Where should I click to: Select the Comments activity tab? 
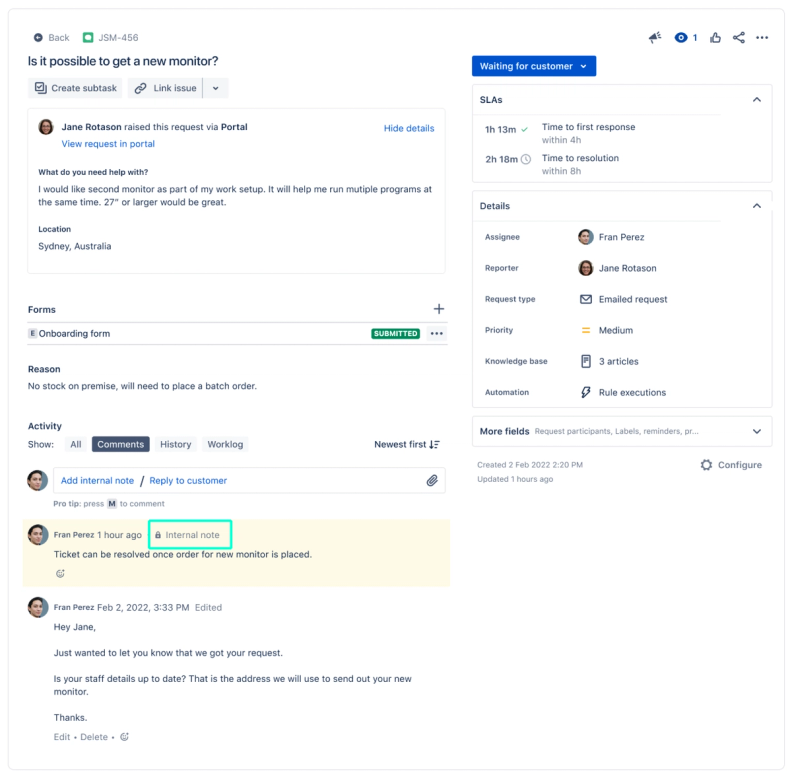click(121, 445)
